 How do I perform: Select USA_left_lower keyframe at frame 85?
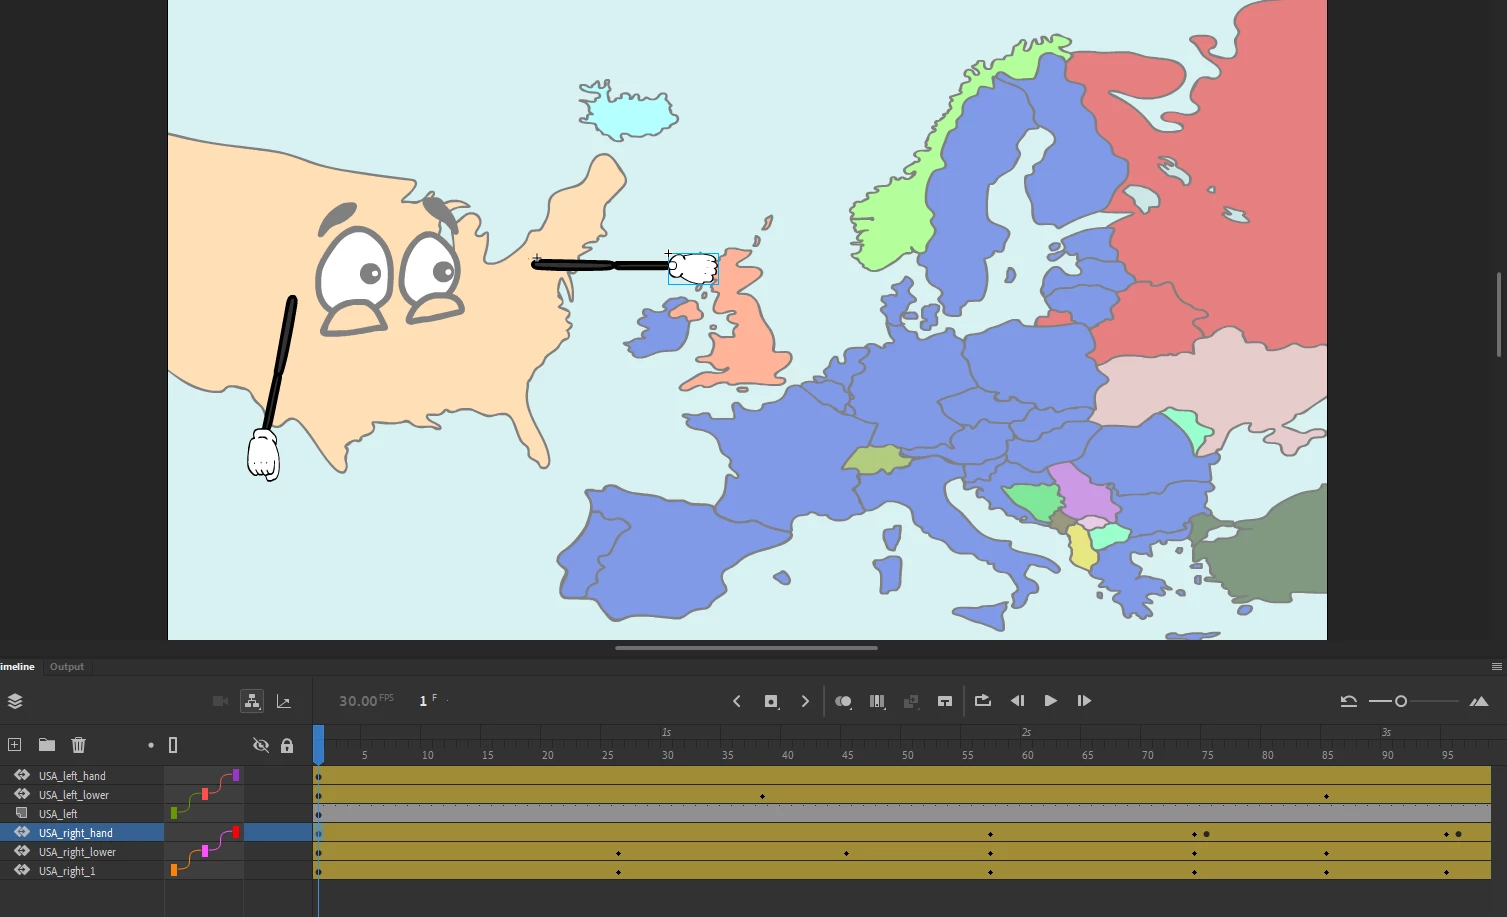pyautogui.click(x=1326, y=796)
